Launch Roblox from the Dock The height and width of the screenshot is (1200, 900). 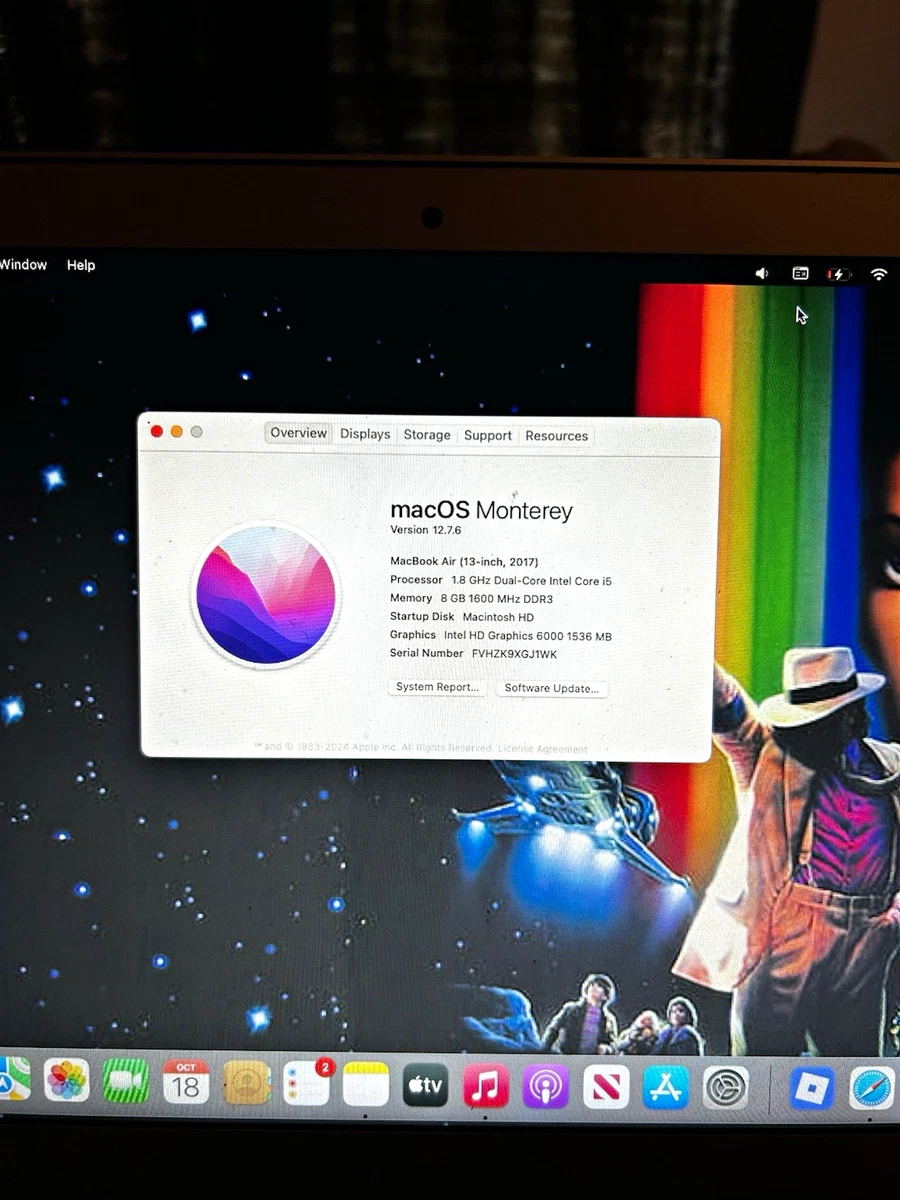(x=813, y=1088)
